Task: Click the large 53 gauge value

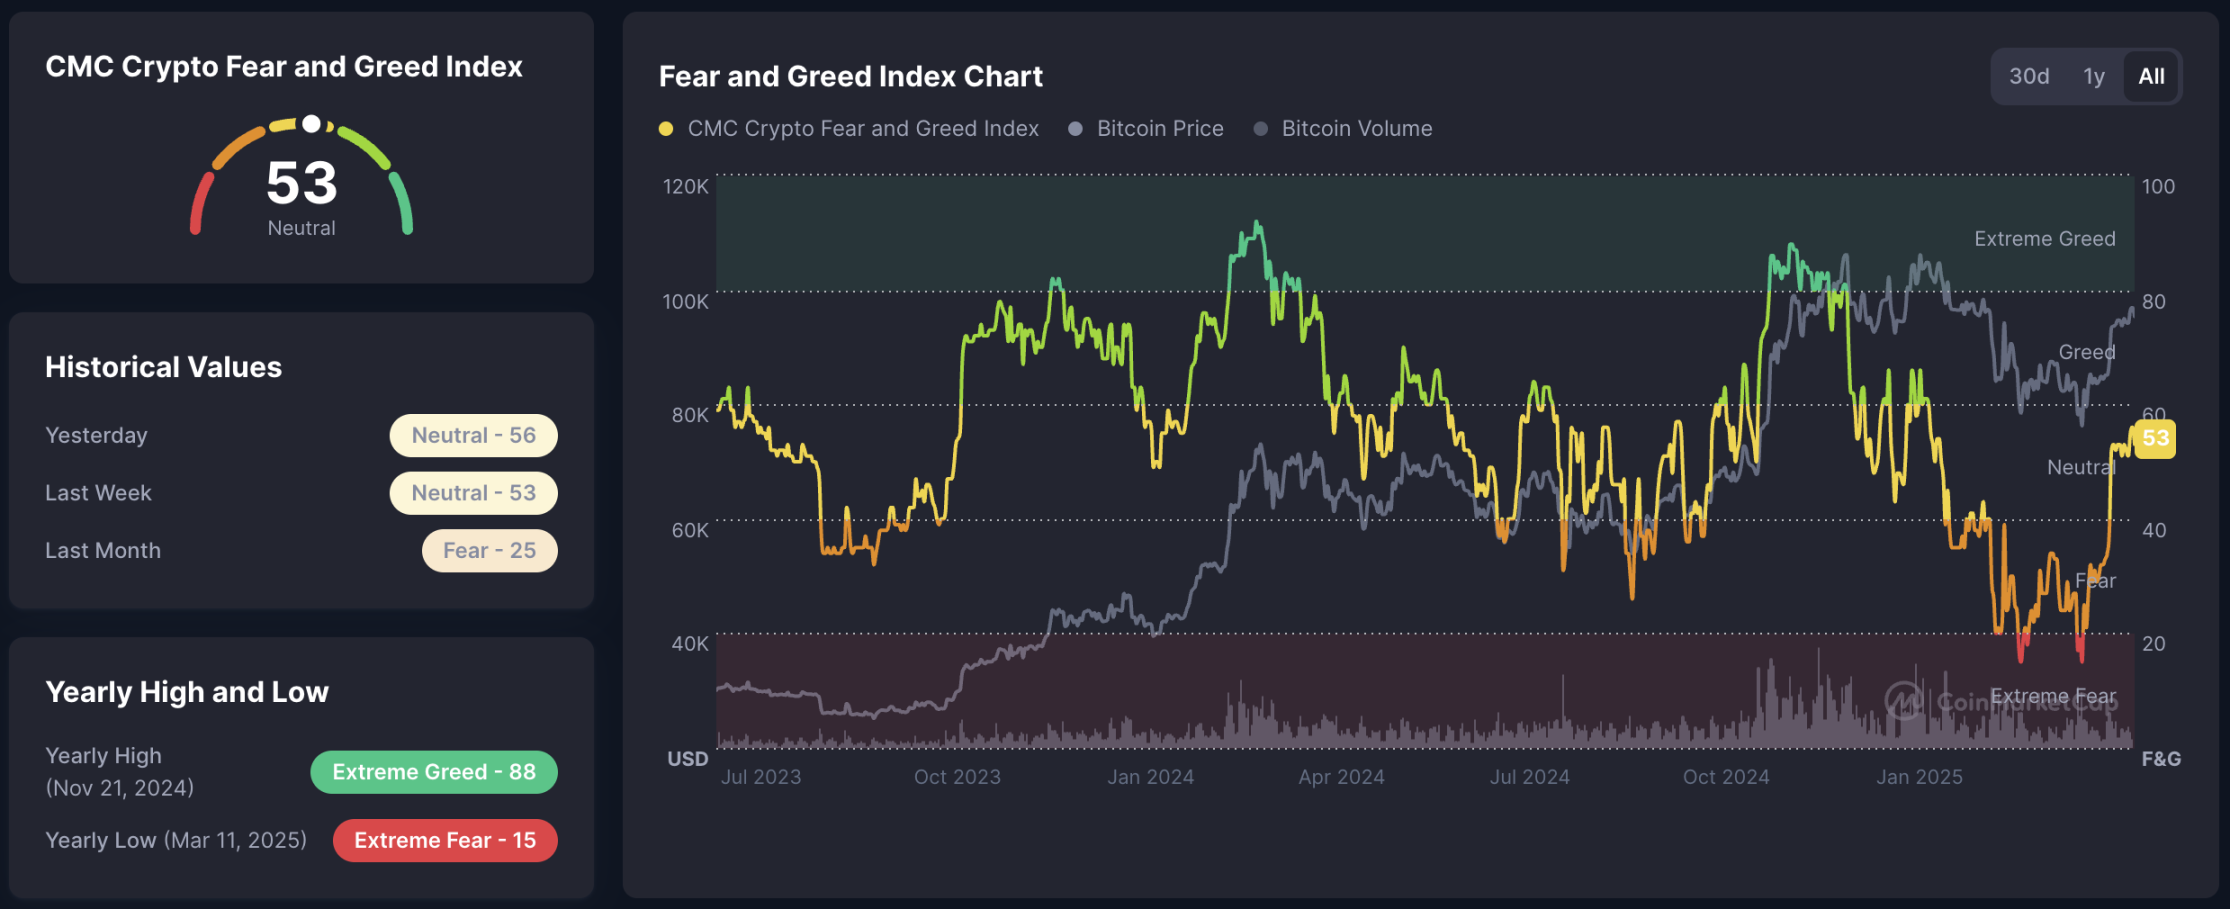Action: click(302, 184)
